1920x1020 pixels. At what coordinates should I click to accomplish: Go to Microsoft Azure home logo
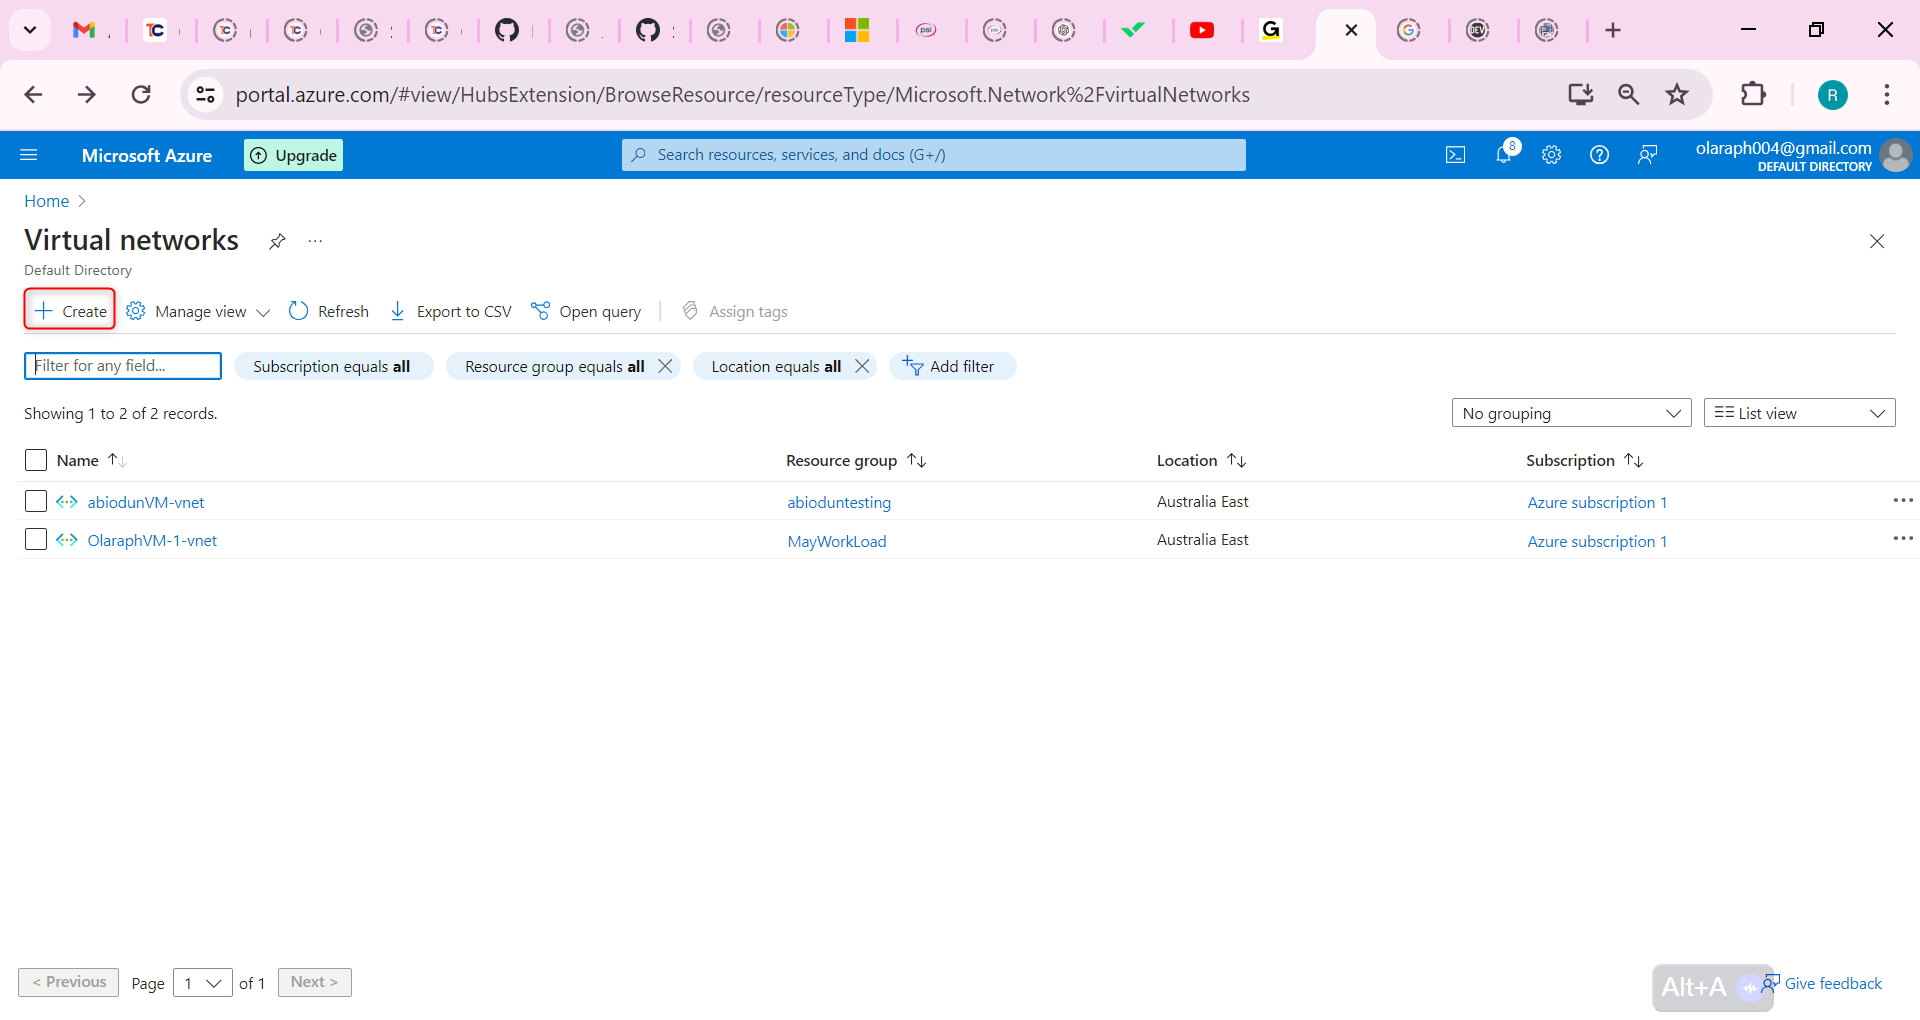click(147, 155)
